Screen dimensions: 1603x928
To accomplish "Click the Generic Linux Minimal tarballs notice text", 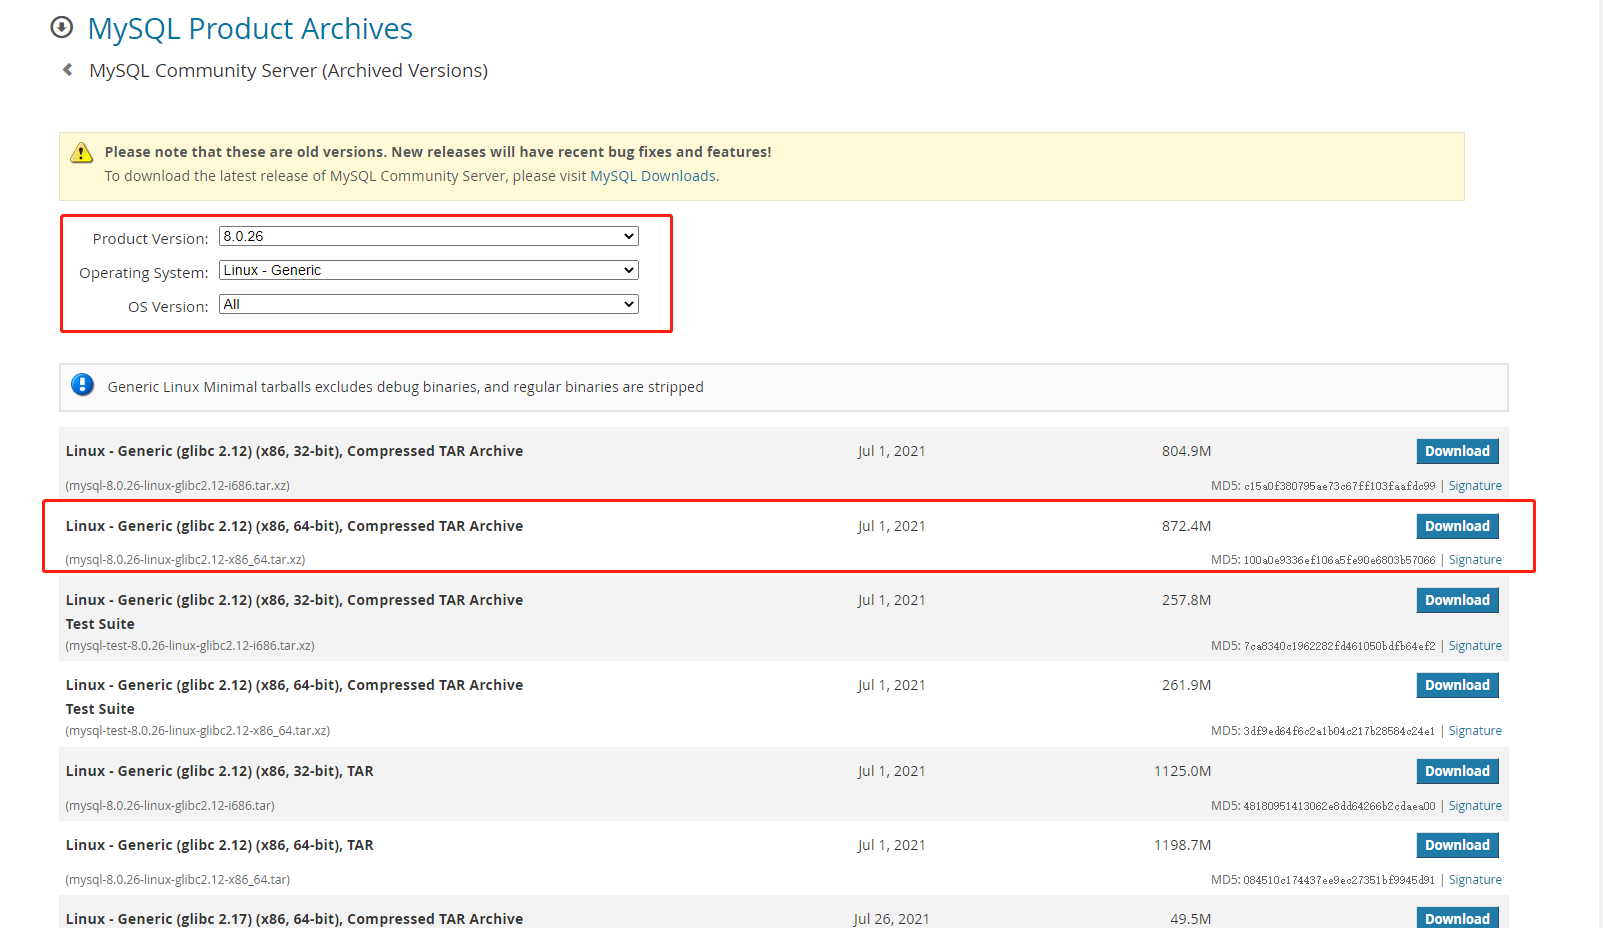I will (x=405, y=387).
